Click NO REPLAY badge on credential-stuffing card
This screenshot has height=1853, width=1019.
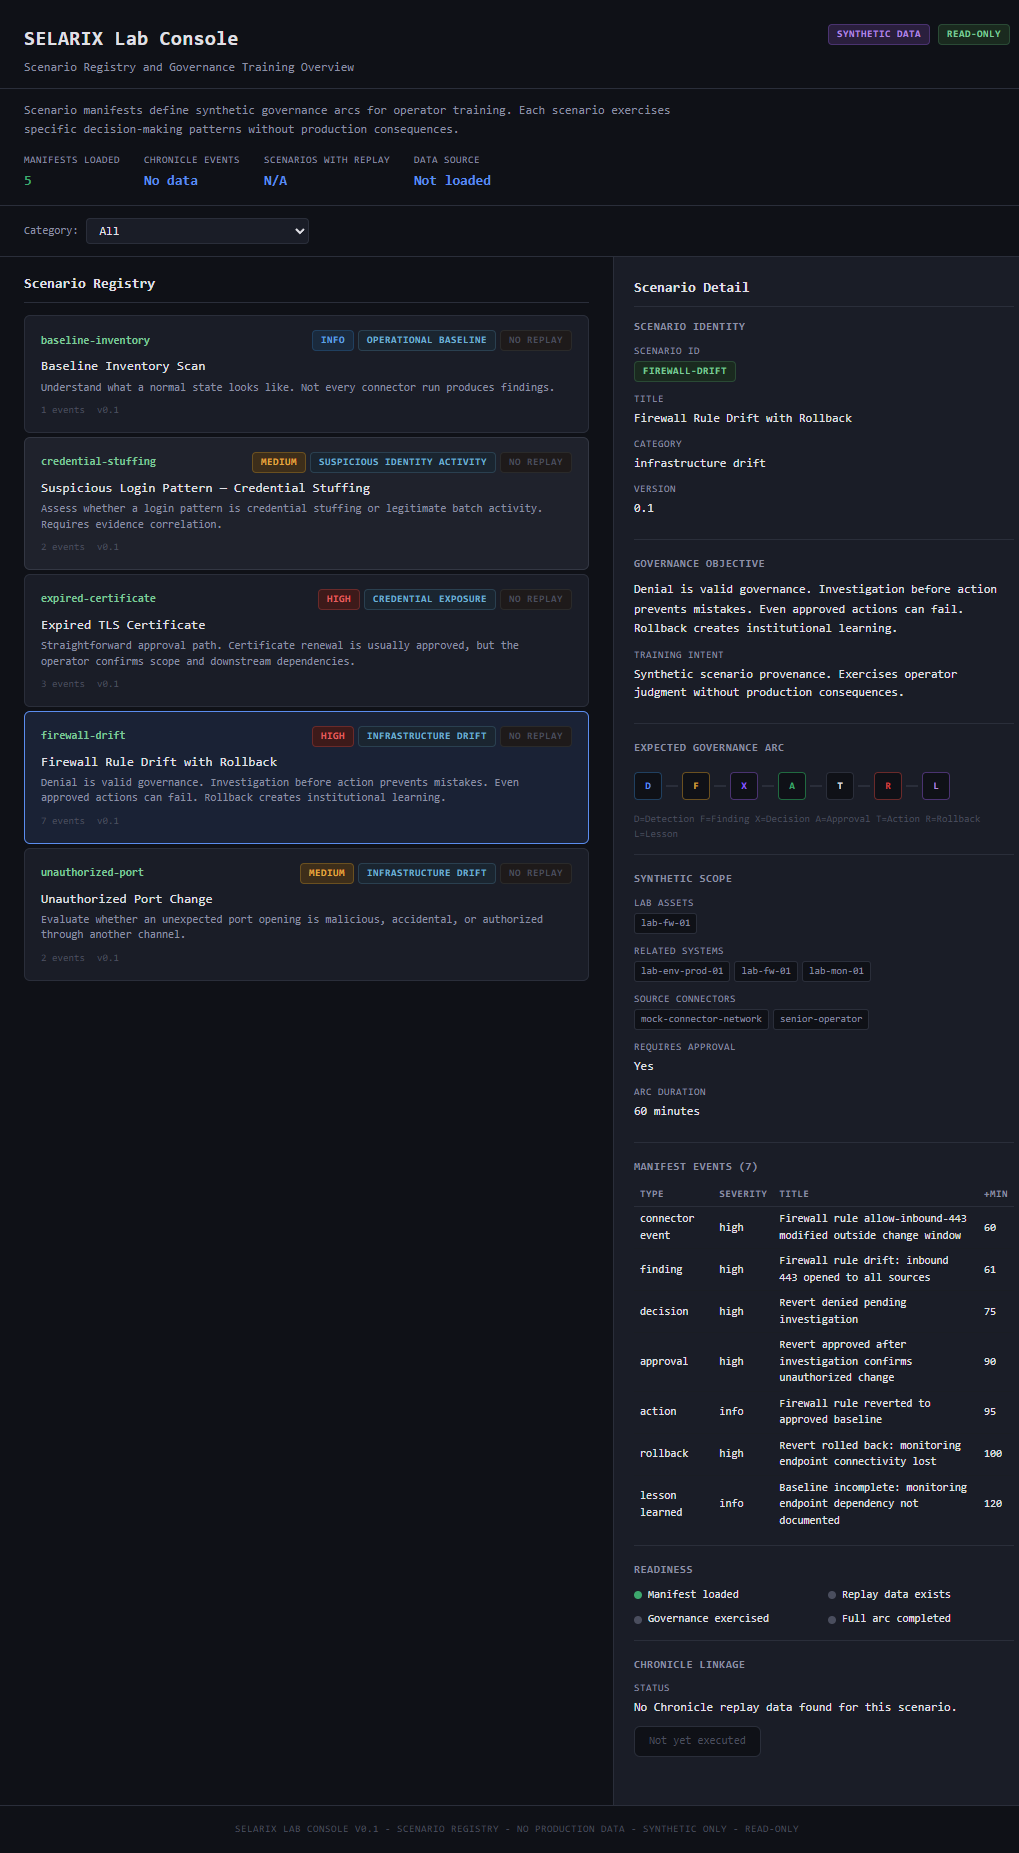[536, 462]
